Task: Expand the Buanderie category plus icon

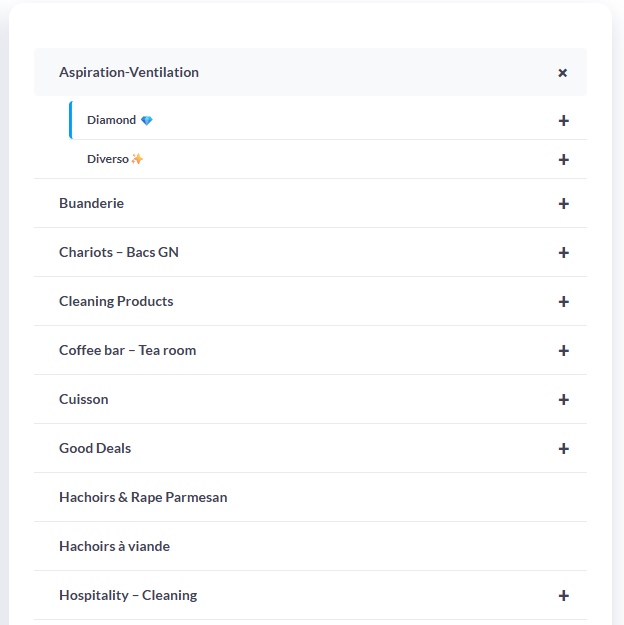Action: coord(564,204)
